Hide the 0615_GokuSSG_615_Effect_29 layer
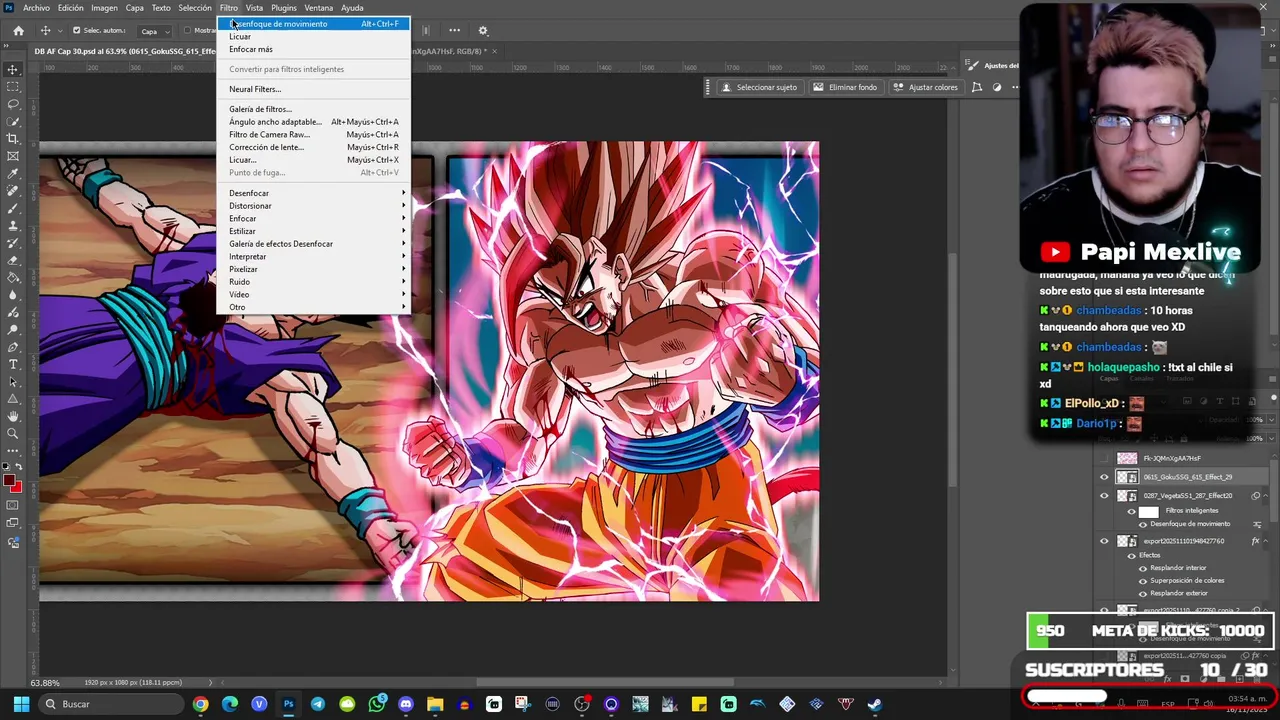 [1104, 477]
